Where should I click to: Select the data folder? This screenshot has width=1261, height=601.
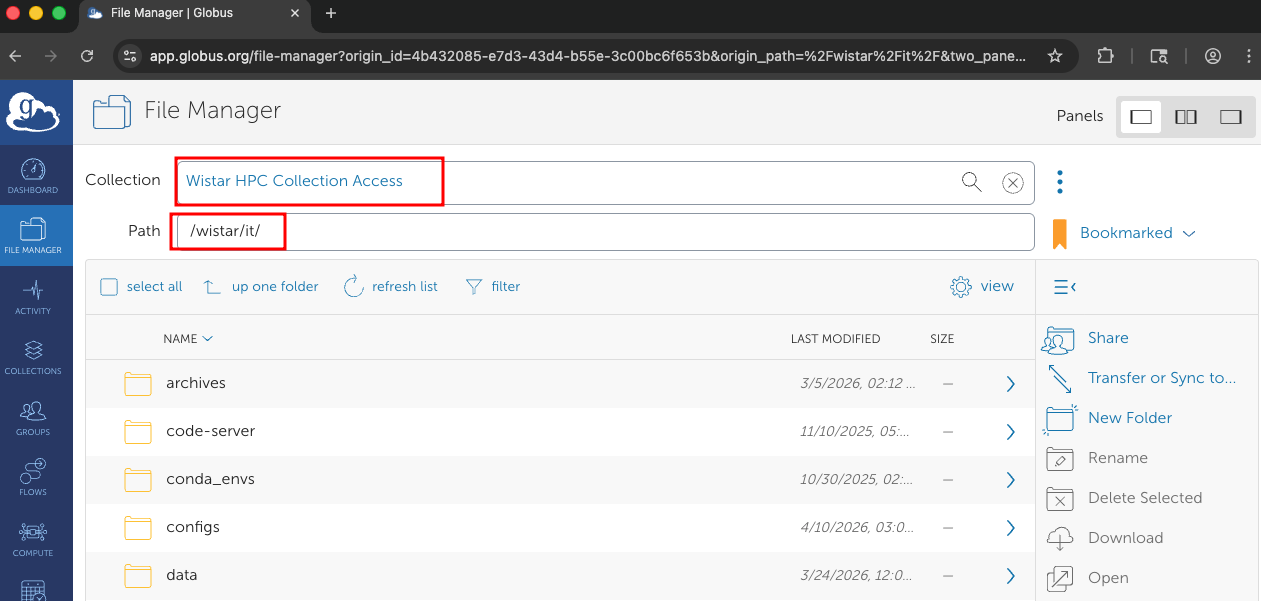[560, 575]
